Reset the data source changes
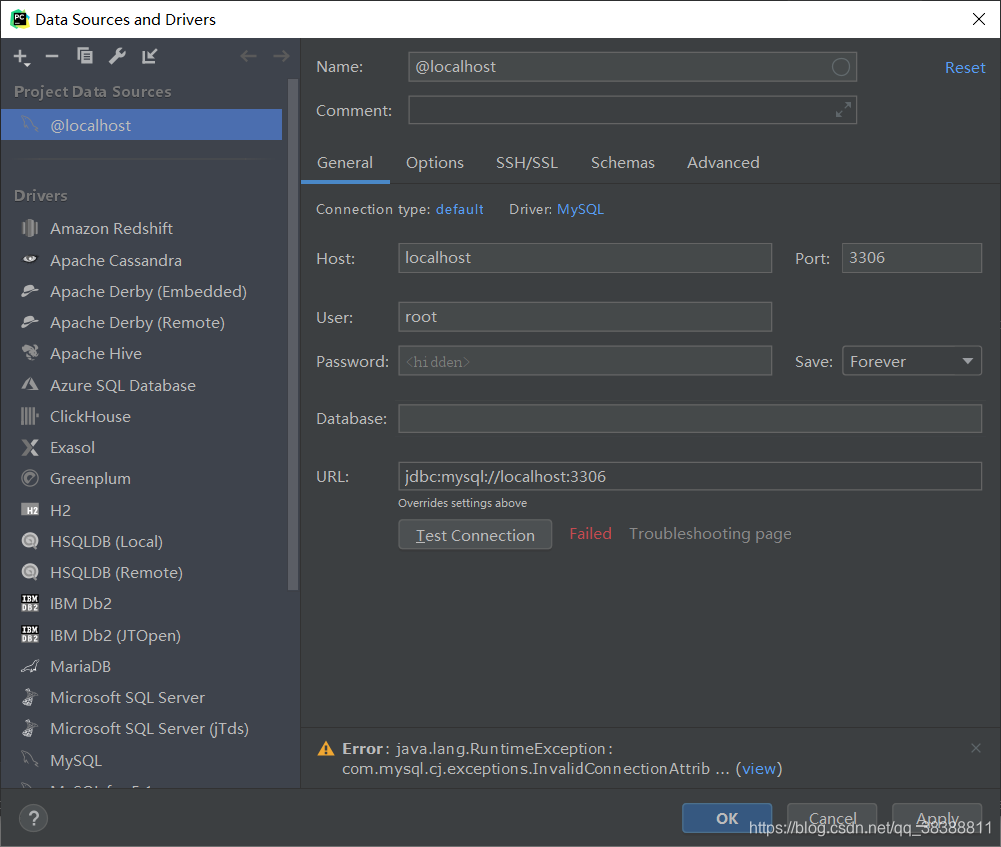Image resolution: width=1001 pixels, height=847 pixels. pyautogui.click(x=965, y=68)
